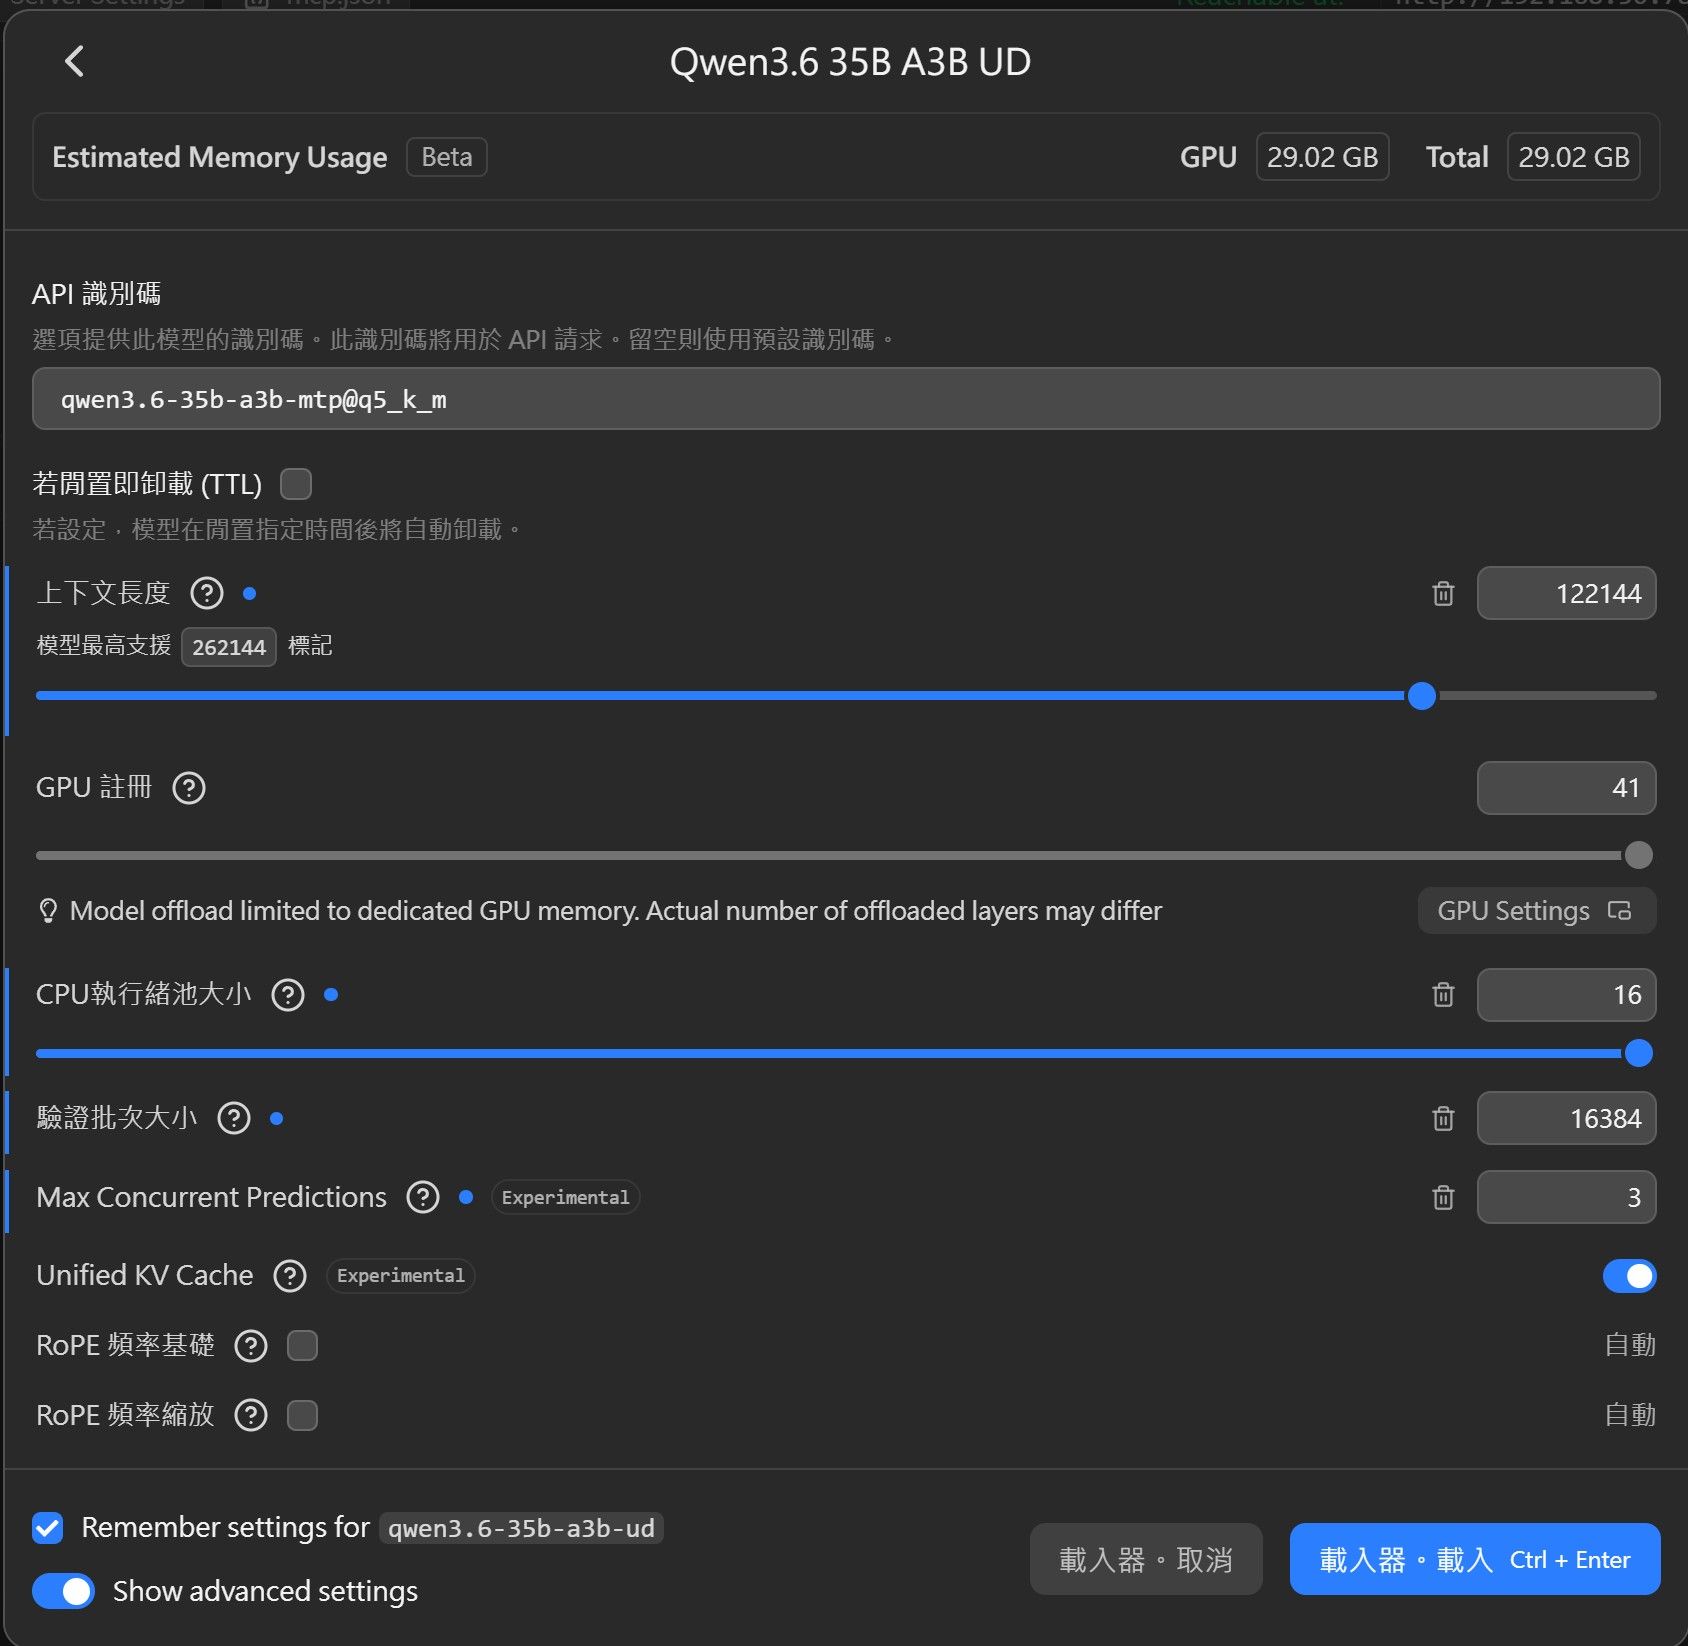Turn off Show advanced settings toggle
Image resolution: width=1688 pixels, height=1646 pixels.
[63, 1591]
